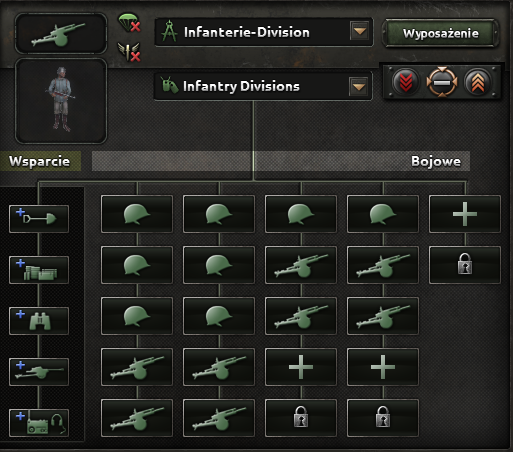Viewport: 513px width, 452px height.
Task: Click the Infantry Divisions combo box label
Action: (x=241, y=86)
